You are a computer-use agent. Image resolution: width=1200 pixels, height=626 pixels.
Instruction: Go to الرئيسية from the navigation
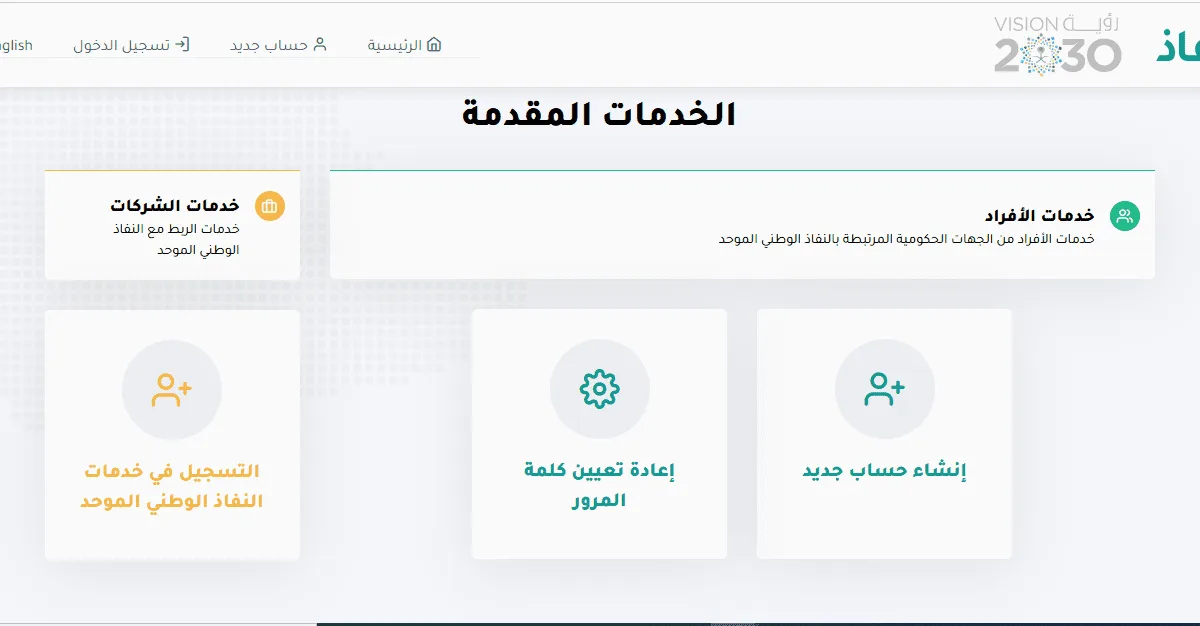(400, 46)
